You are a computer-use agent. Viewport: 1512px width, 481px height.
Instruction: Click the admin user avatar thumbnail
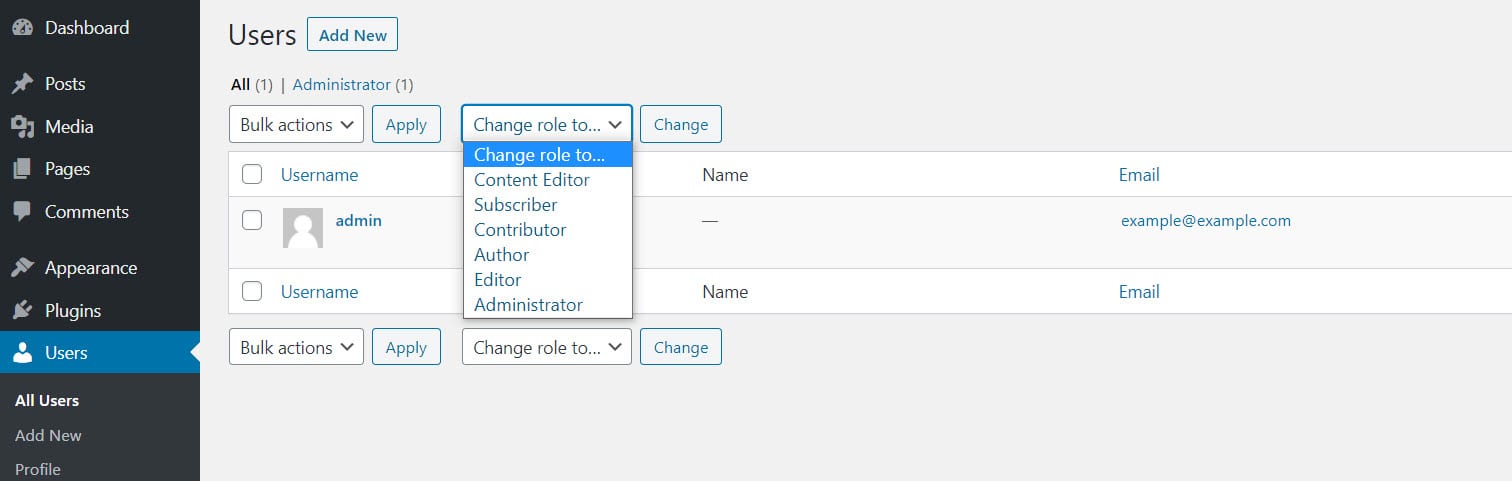[x=303, y=228]
